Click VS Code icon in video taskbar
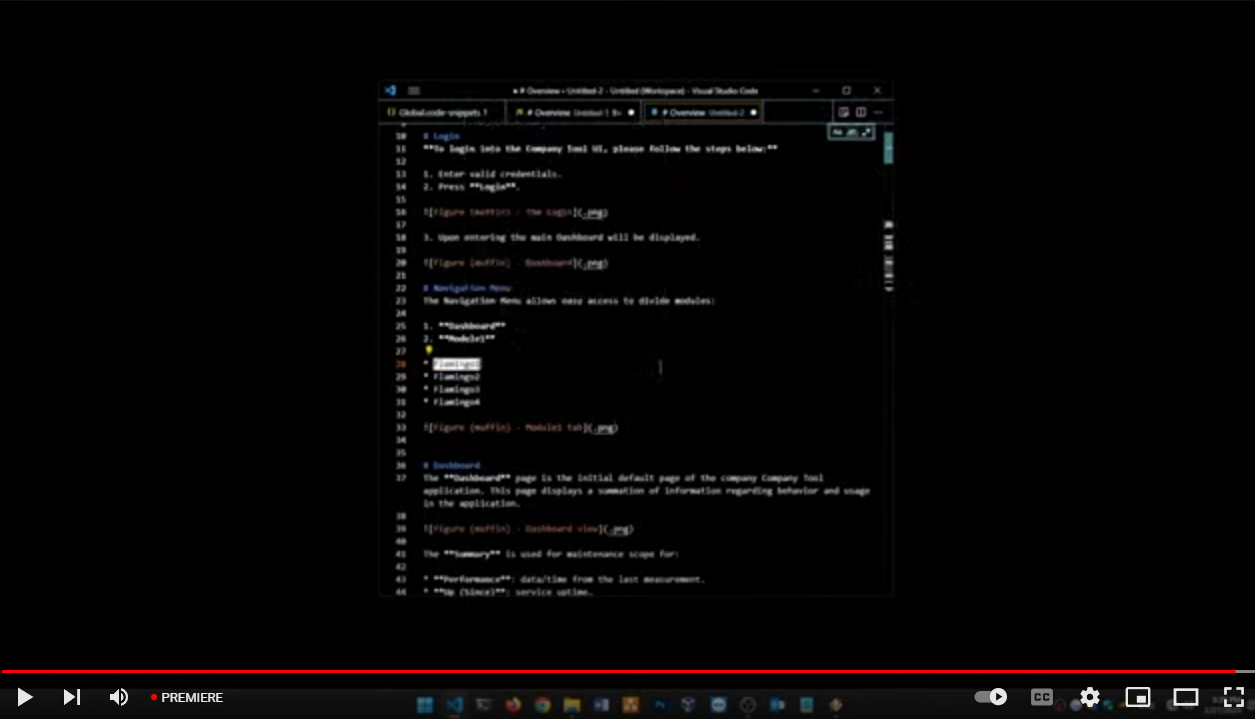Screen dimensions: 1255x719 coord(454,705)
